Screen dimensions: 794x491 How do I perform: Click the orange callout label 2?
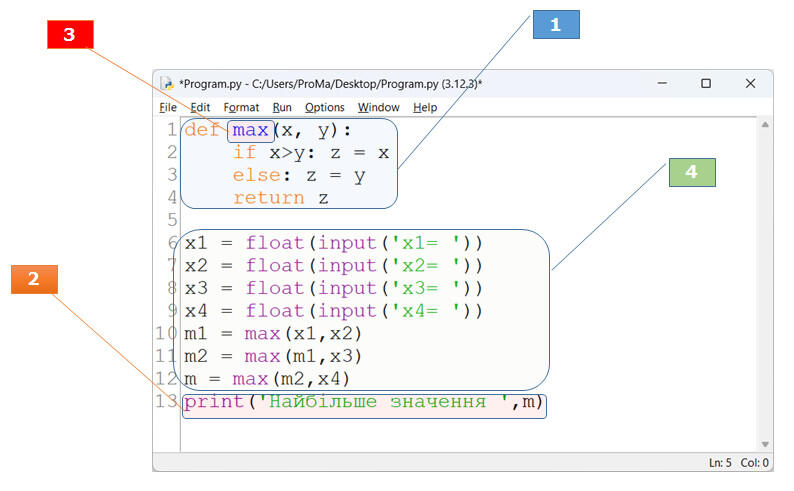(x=34, y=279)
